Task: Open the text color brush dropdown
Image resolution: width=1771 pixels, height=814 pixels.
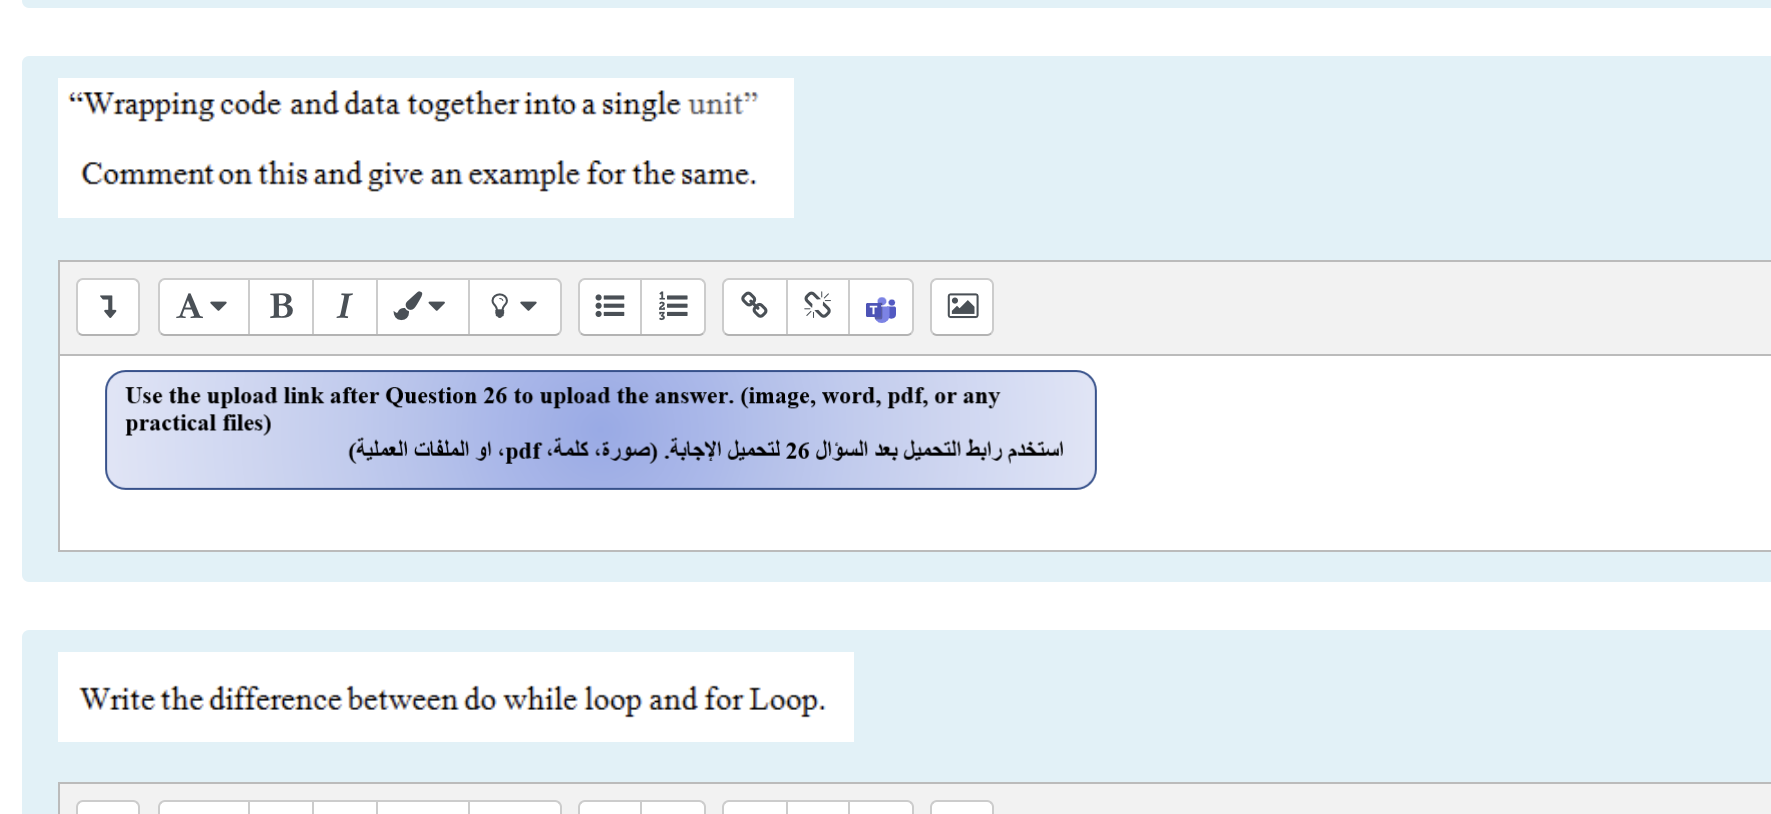Action: (422, 307)
